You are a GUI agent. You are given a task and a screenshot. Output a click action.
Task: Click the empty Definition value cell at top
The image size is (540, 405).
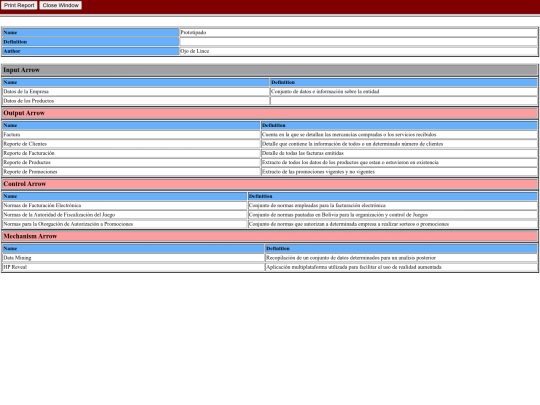358,42
